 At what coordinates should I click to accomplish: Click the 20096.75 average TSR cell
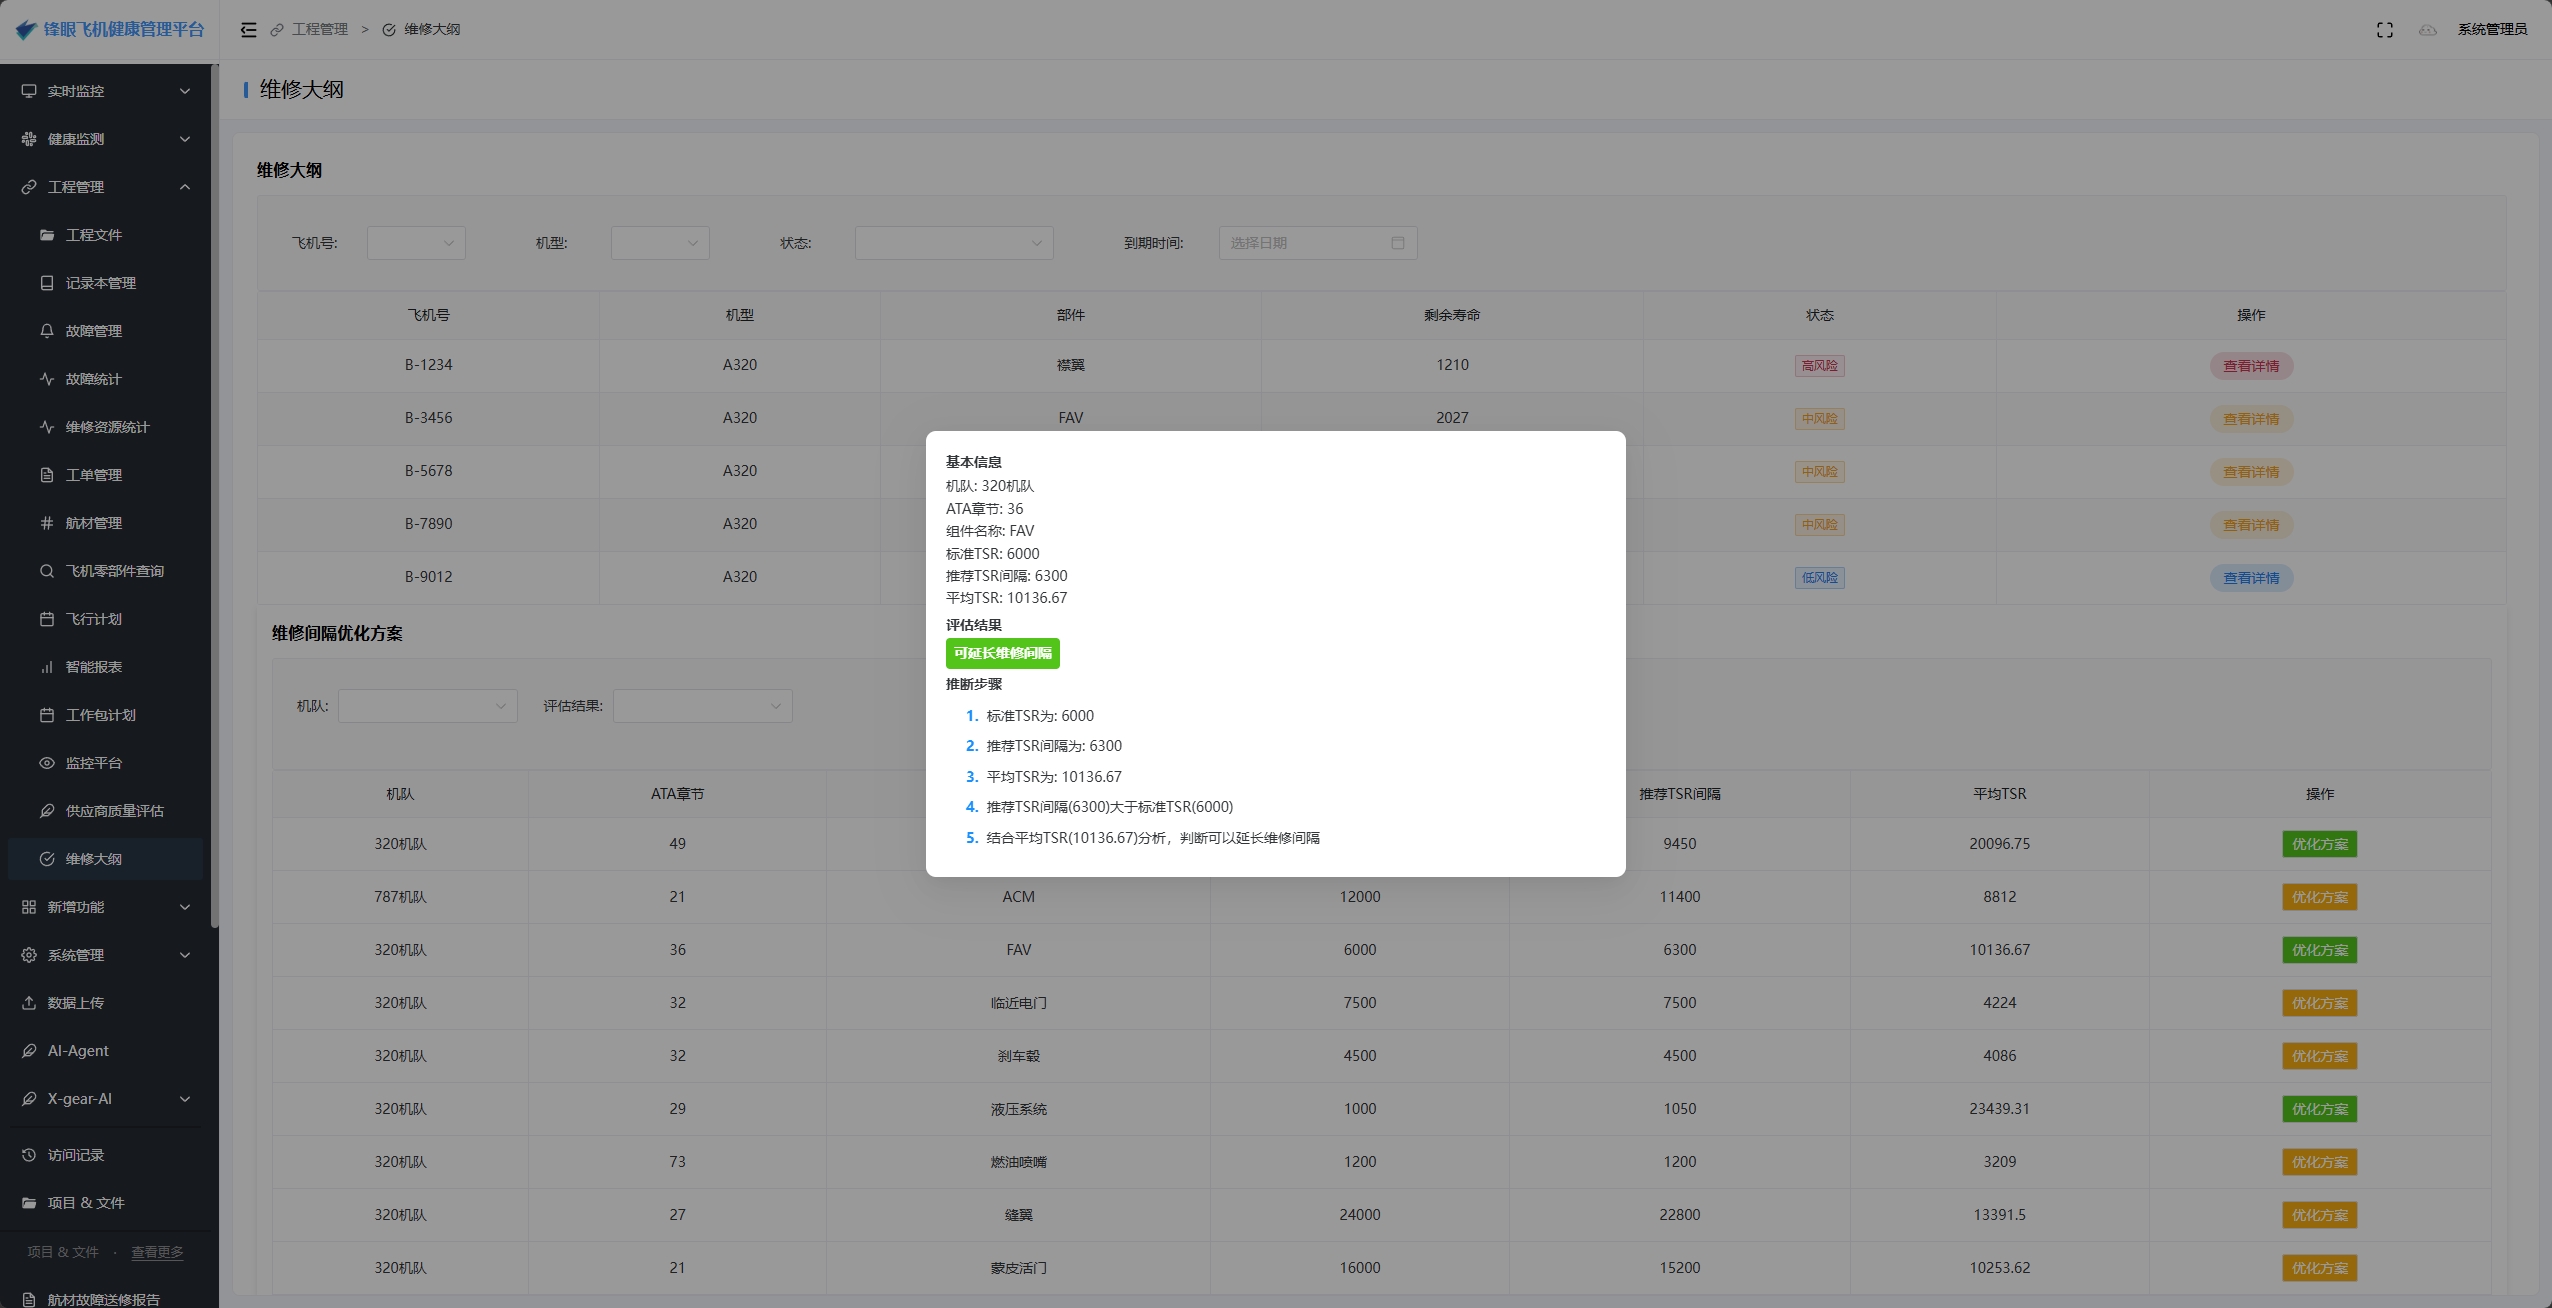1999,844
